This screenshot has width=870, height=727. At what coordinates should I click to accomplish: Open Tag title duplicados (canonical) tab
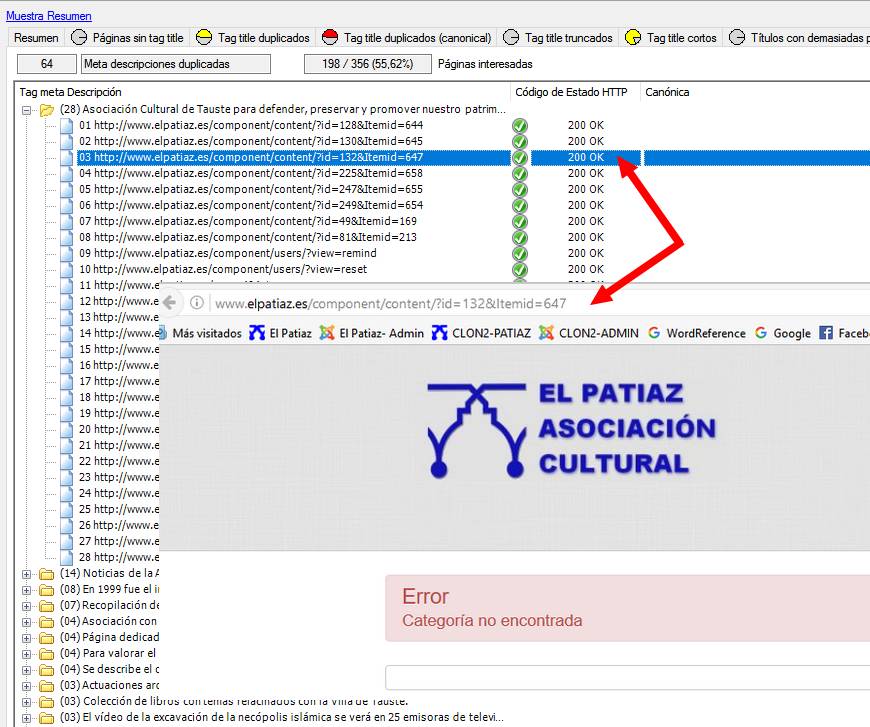407,38
